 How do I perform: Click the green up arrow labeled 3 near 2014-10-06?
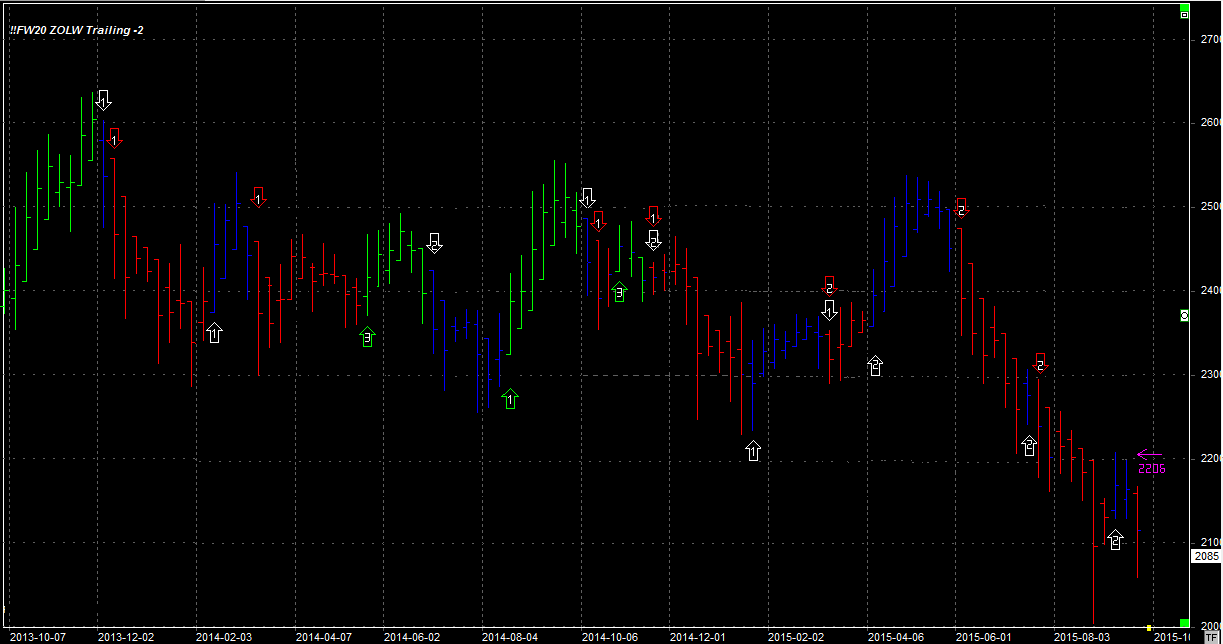[619, 291]
